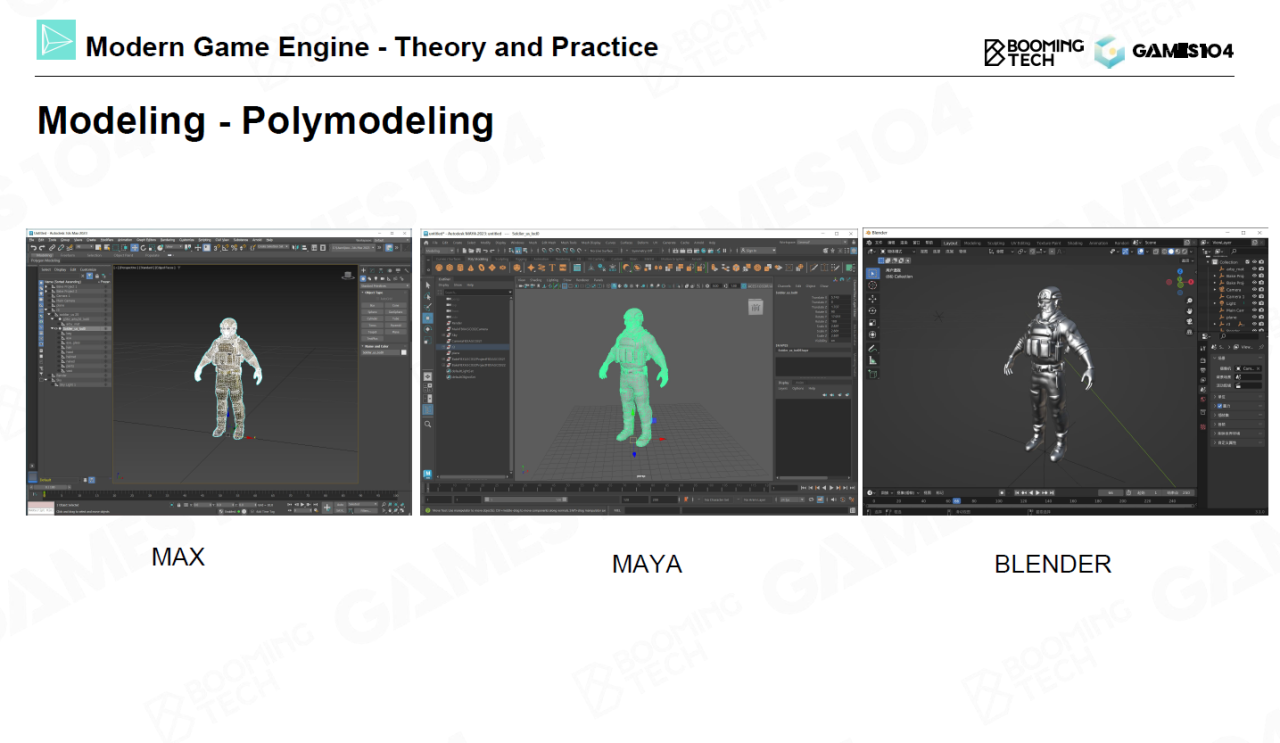
Task: Click Maya's view cube in the viewport
Action: (x=755, y=308)
